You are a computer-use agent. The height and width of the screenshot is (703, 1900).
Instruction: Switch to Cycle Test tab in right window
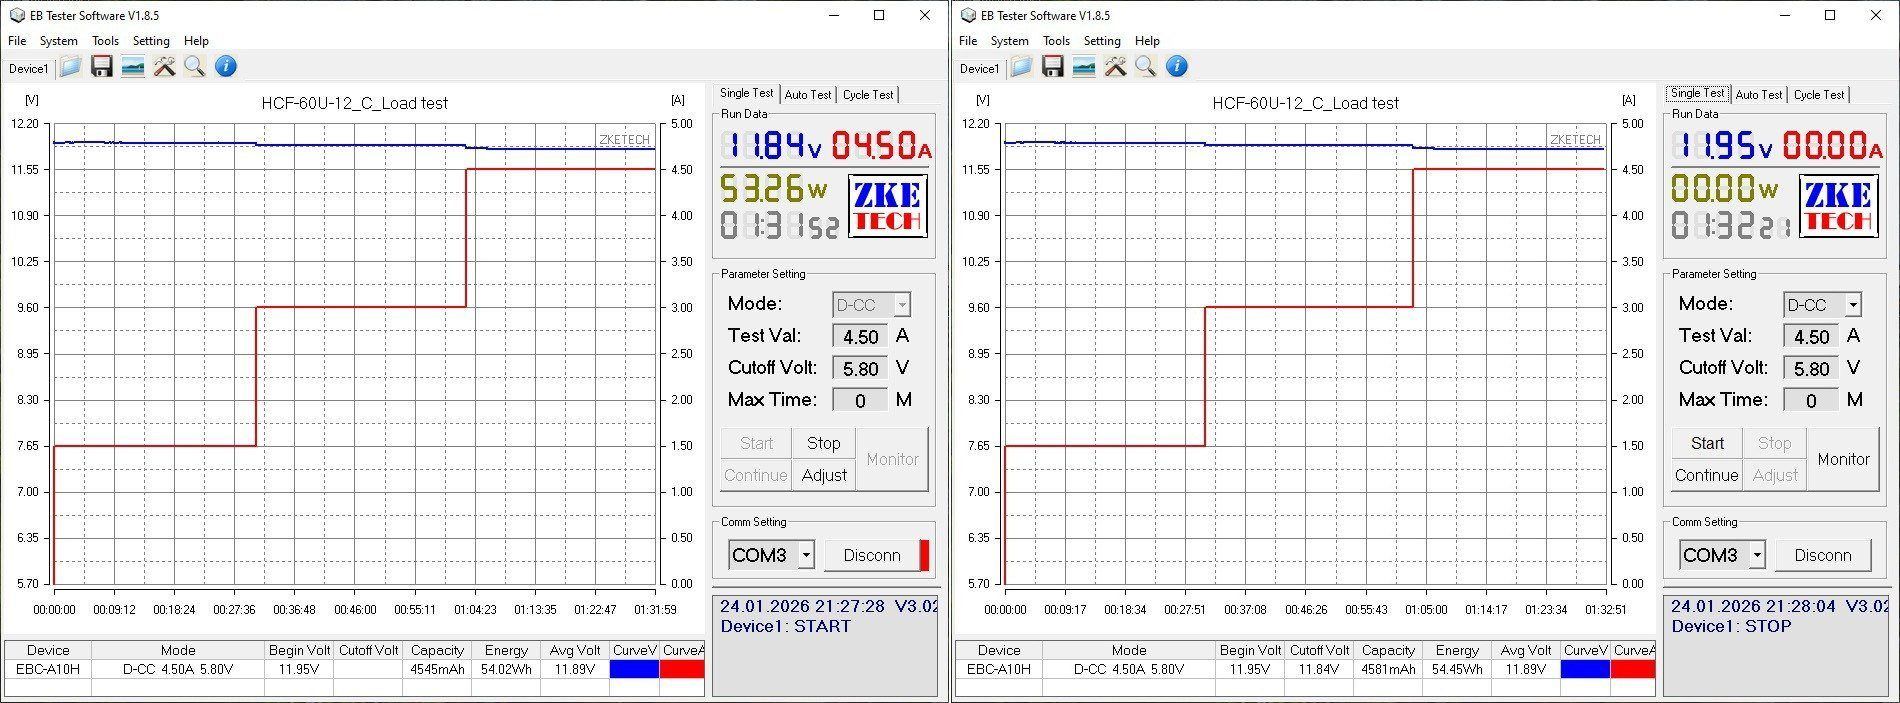(1818, 95)
